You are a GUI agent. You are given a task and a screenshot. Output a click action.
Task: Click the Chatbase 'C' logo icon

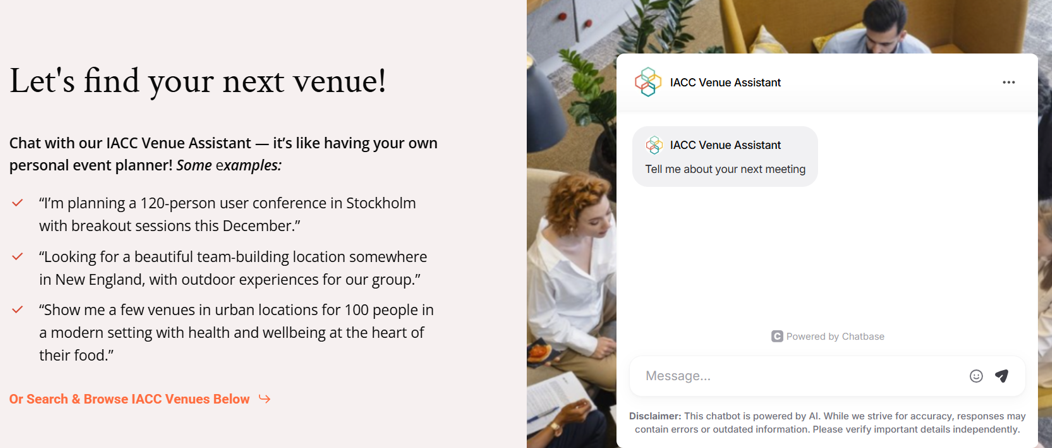click(777, 337)
